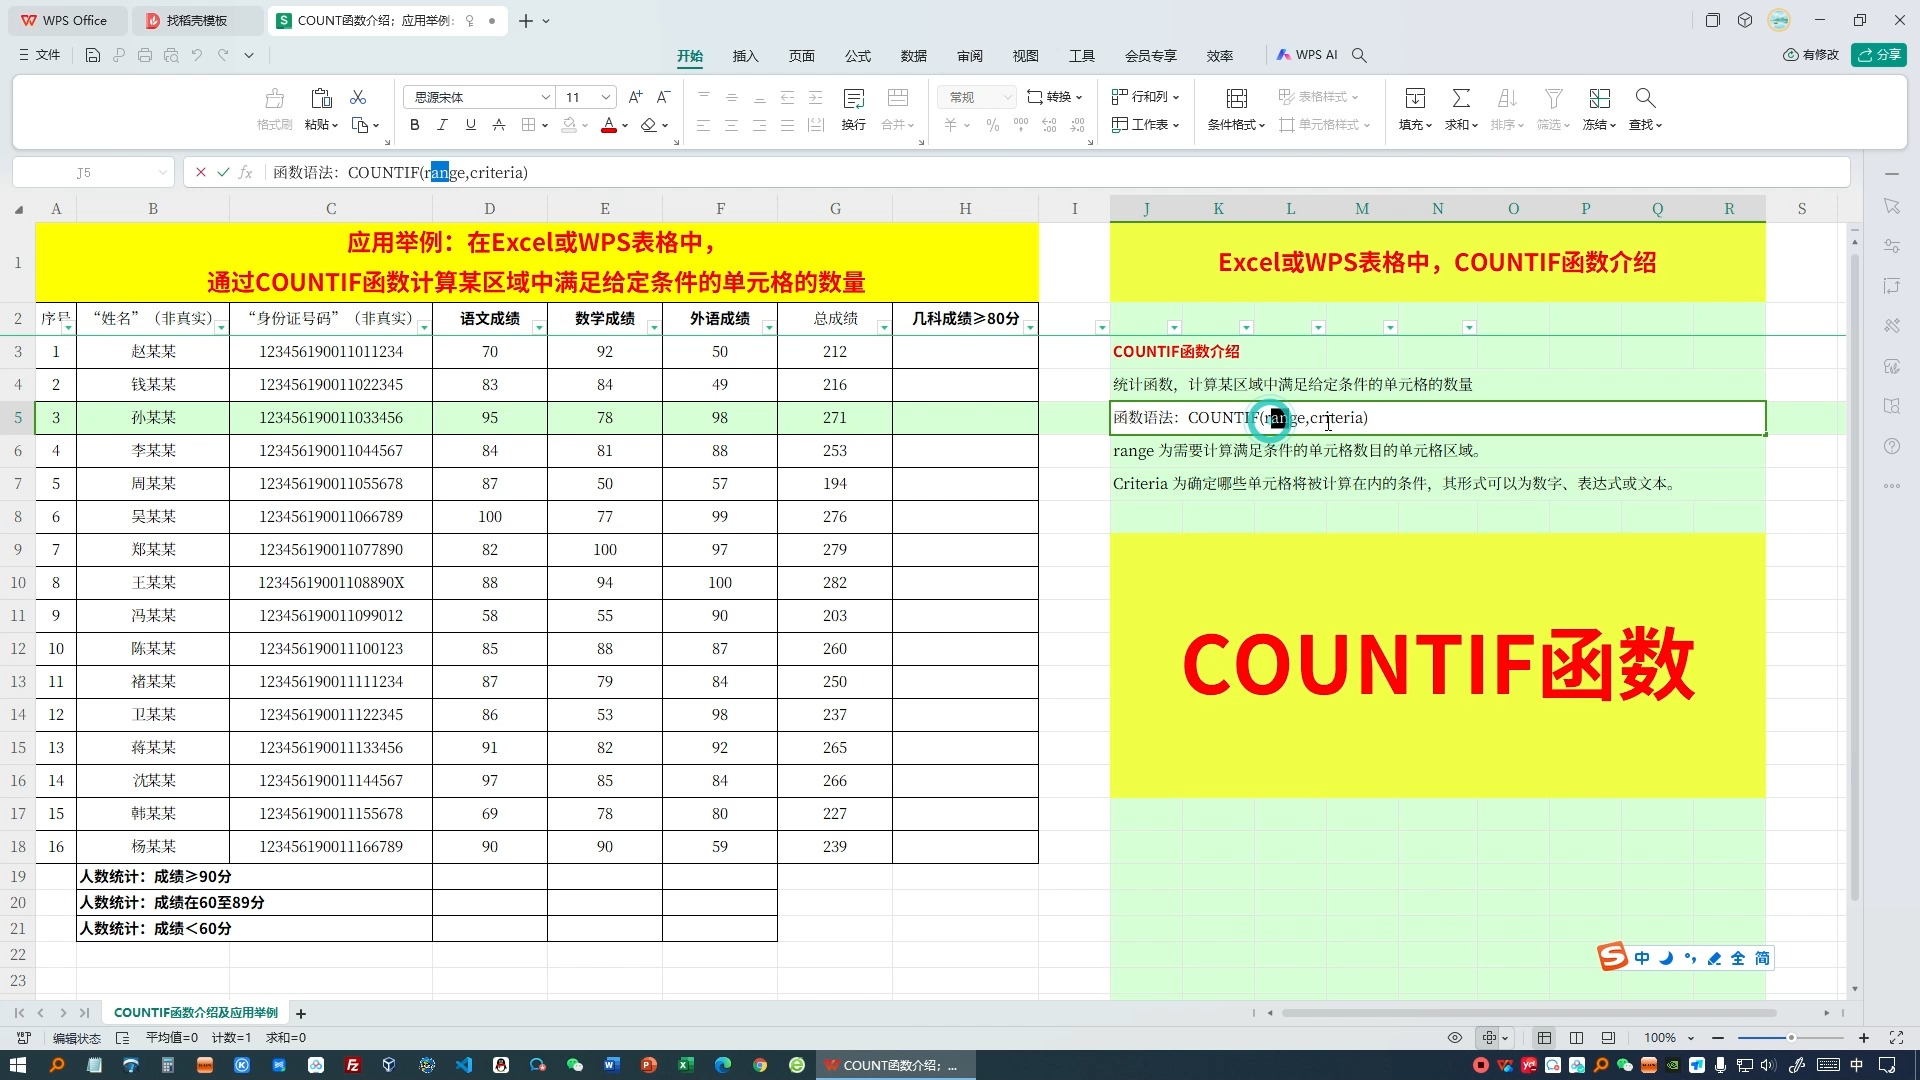
Task: Open WPS AI from the ribbon
Action: point(1306,55)
